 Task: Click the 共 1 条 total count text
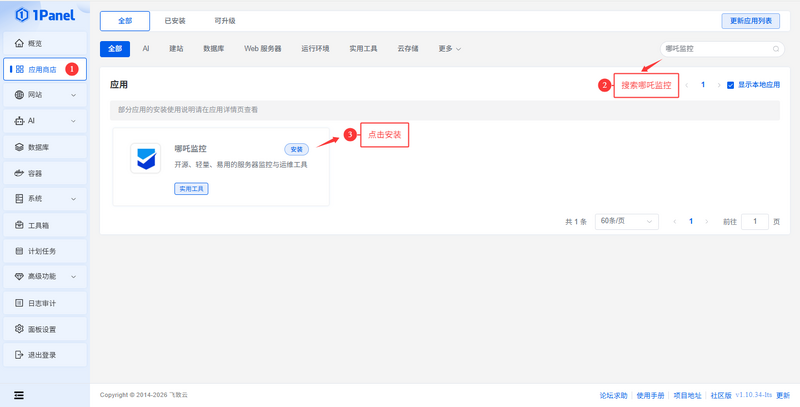pyautogui.click(x=576, y=222)
